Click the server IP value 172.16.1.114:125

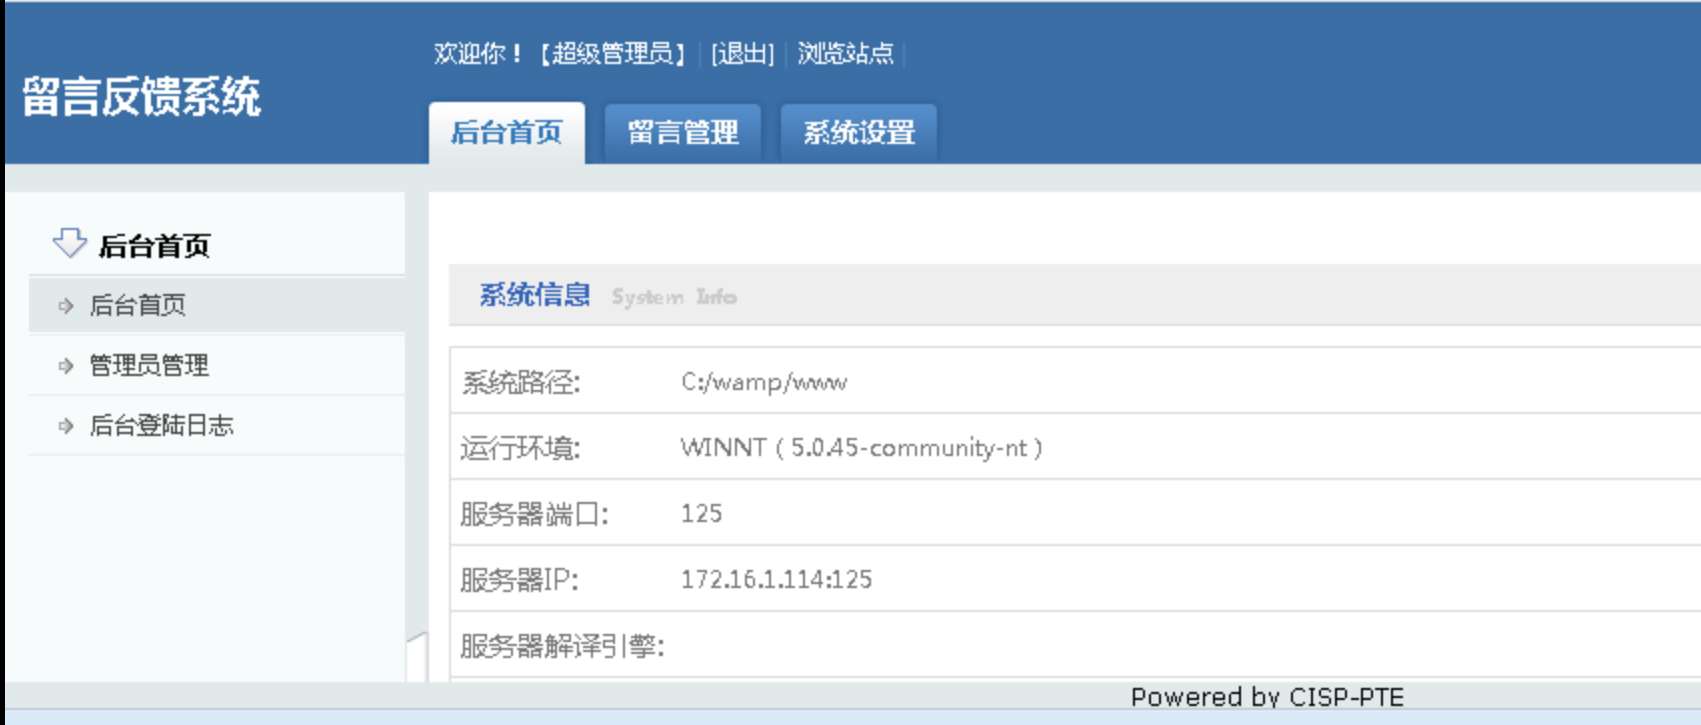776,580
